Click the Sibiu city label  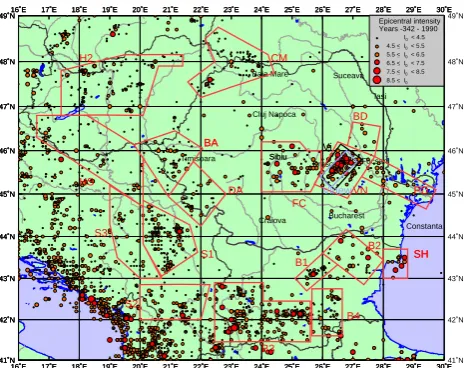click(x=278, y=156)
